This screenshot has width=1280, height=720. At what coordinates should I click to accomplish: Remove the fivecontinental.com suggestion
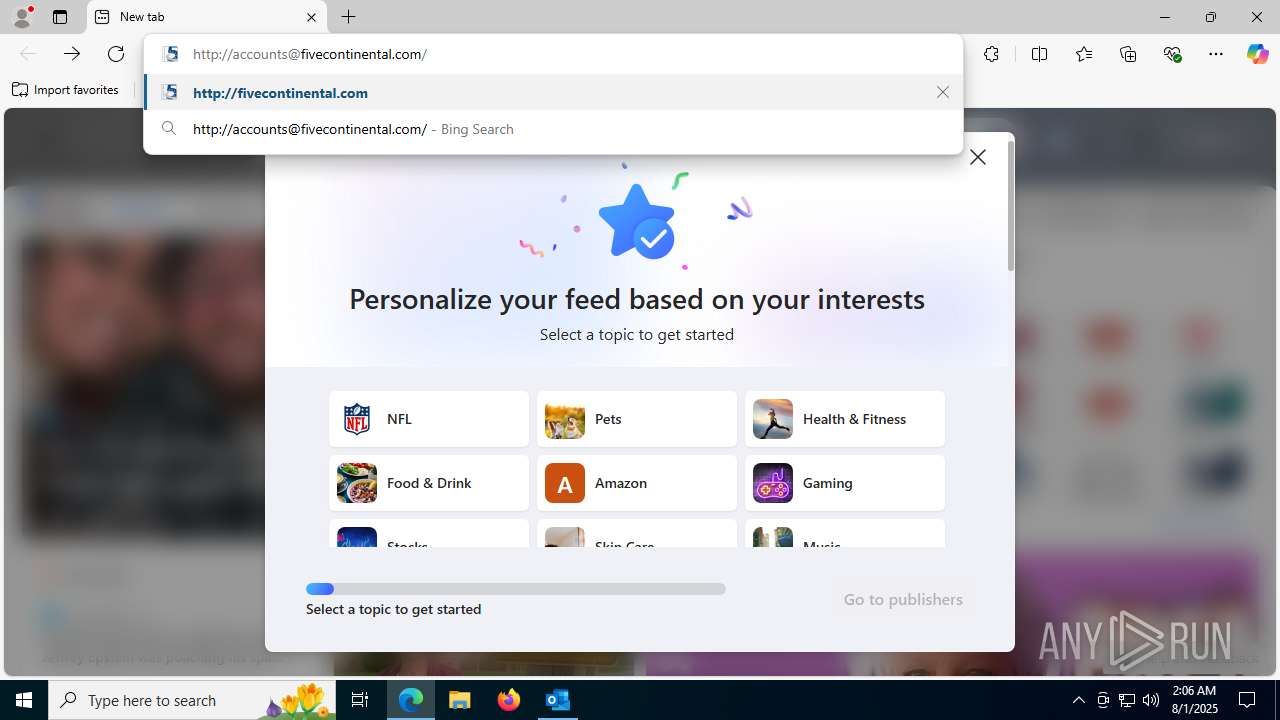(x=942, y=92)
